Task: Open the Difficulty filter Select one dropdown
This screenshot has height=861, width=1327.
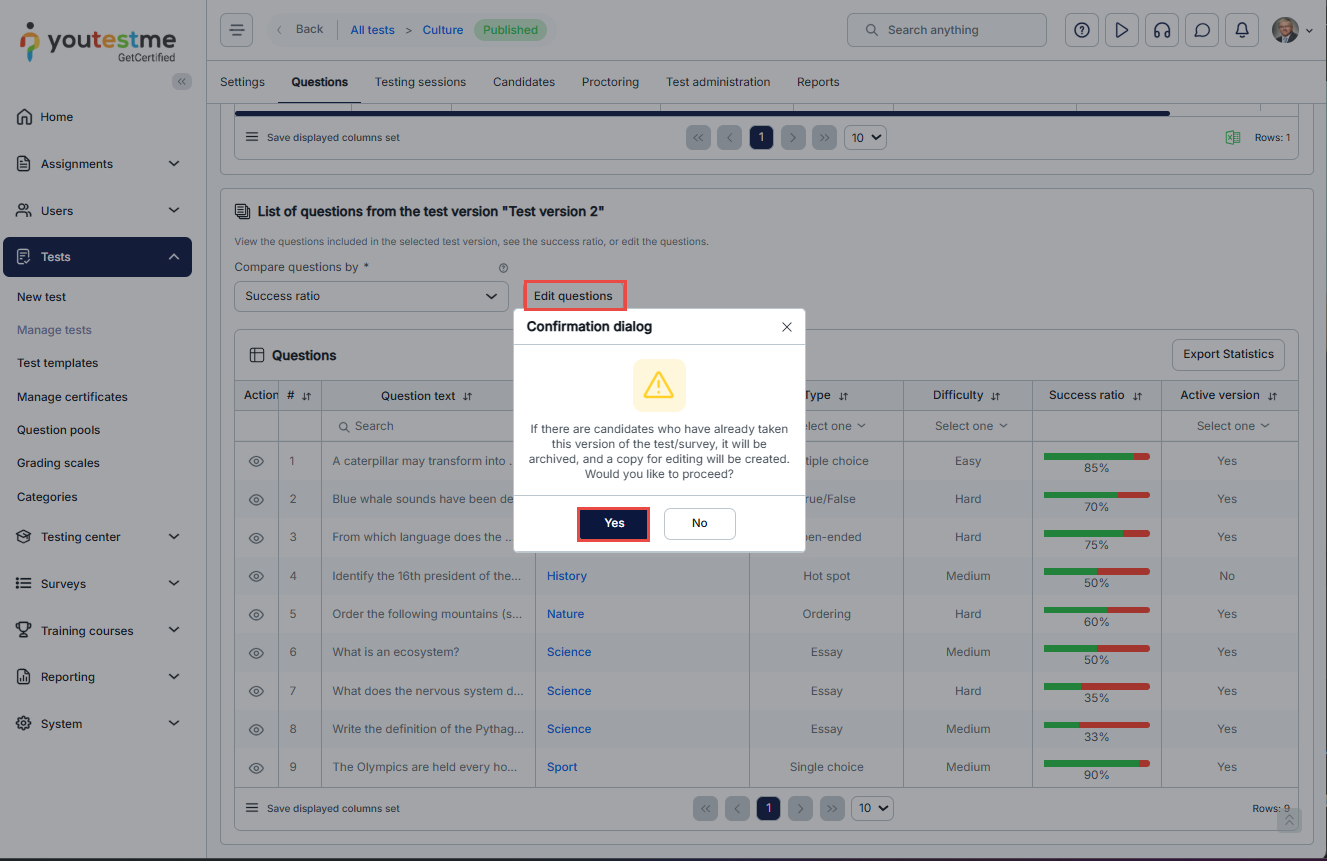Action: pos(970,426)
